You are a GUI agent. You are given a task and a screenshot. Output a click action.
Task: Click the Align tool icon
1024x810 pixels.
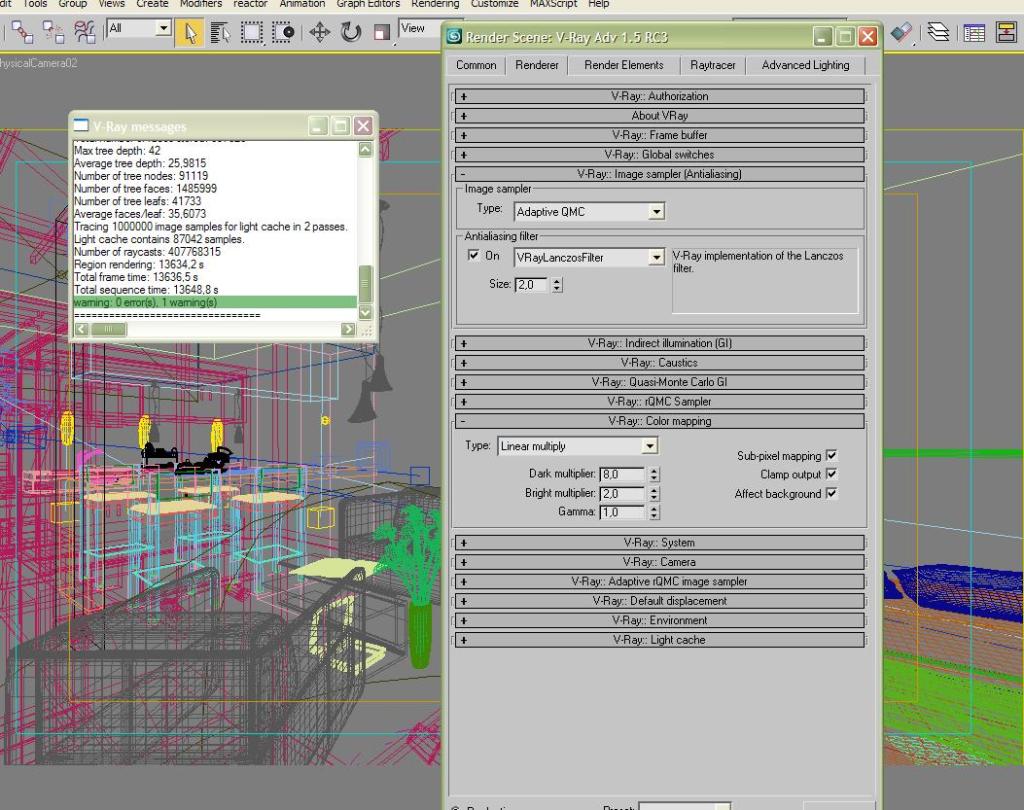pos(902,31)
